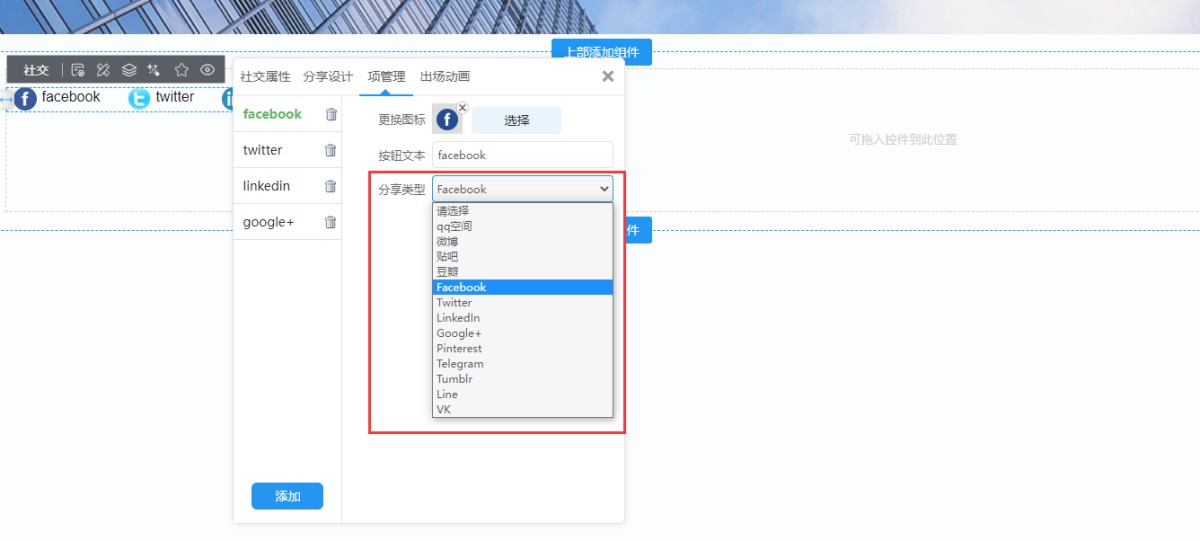Click the 可拖入控件到此位置 placeholder text

coord(903,140)
